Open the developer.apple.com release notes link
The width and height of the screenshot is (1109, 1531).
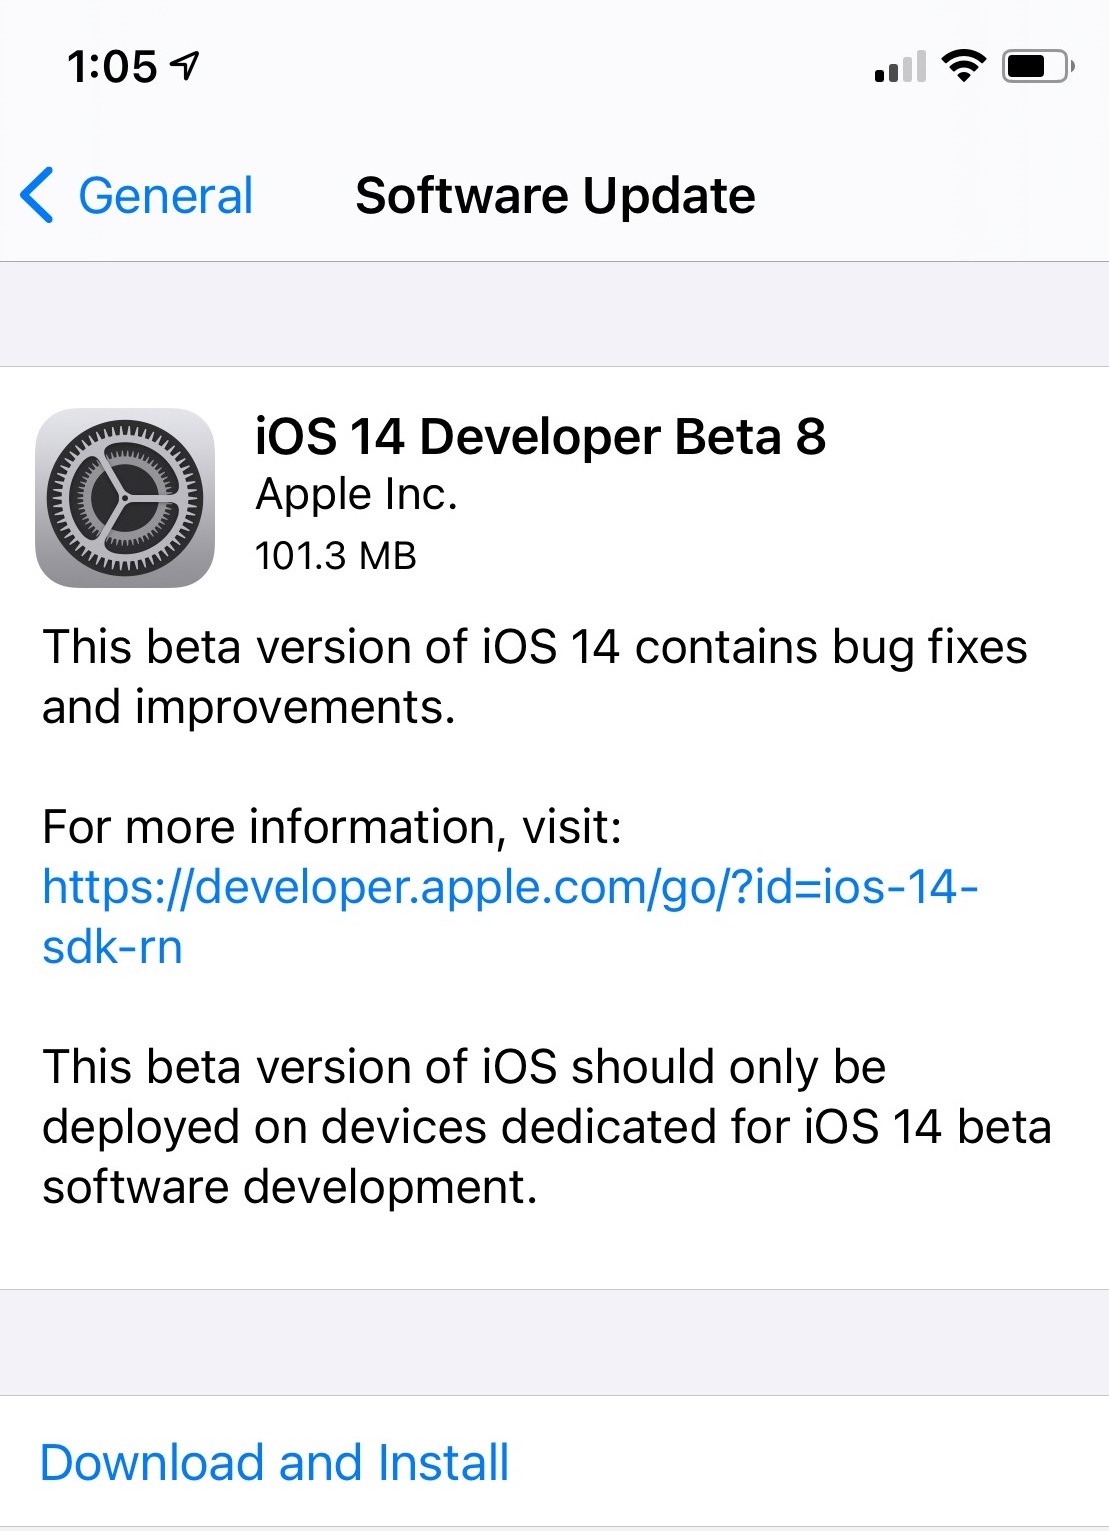pos(510,886)
